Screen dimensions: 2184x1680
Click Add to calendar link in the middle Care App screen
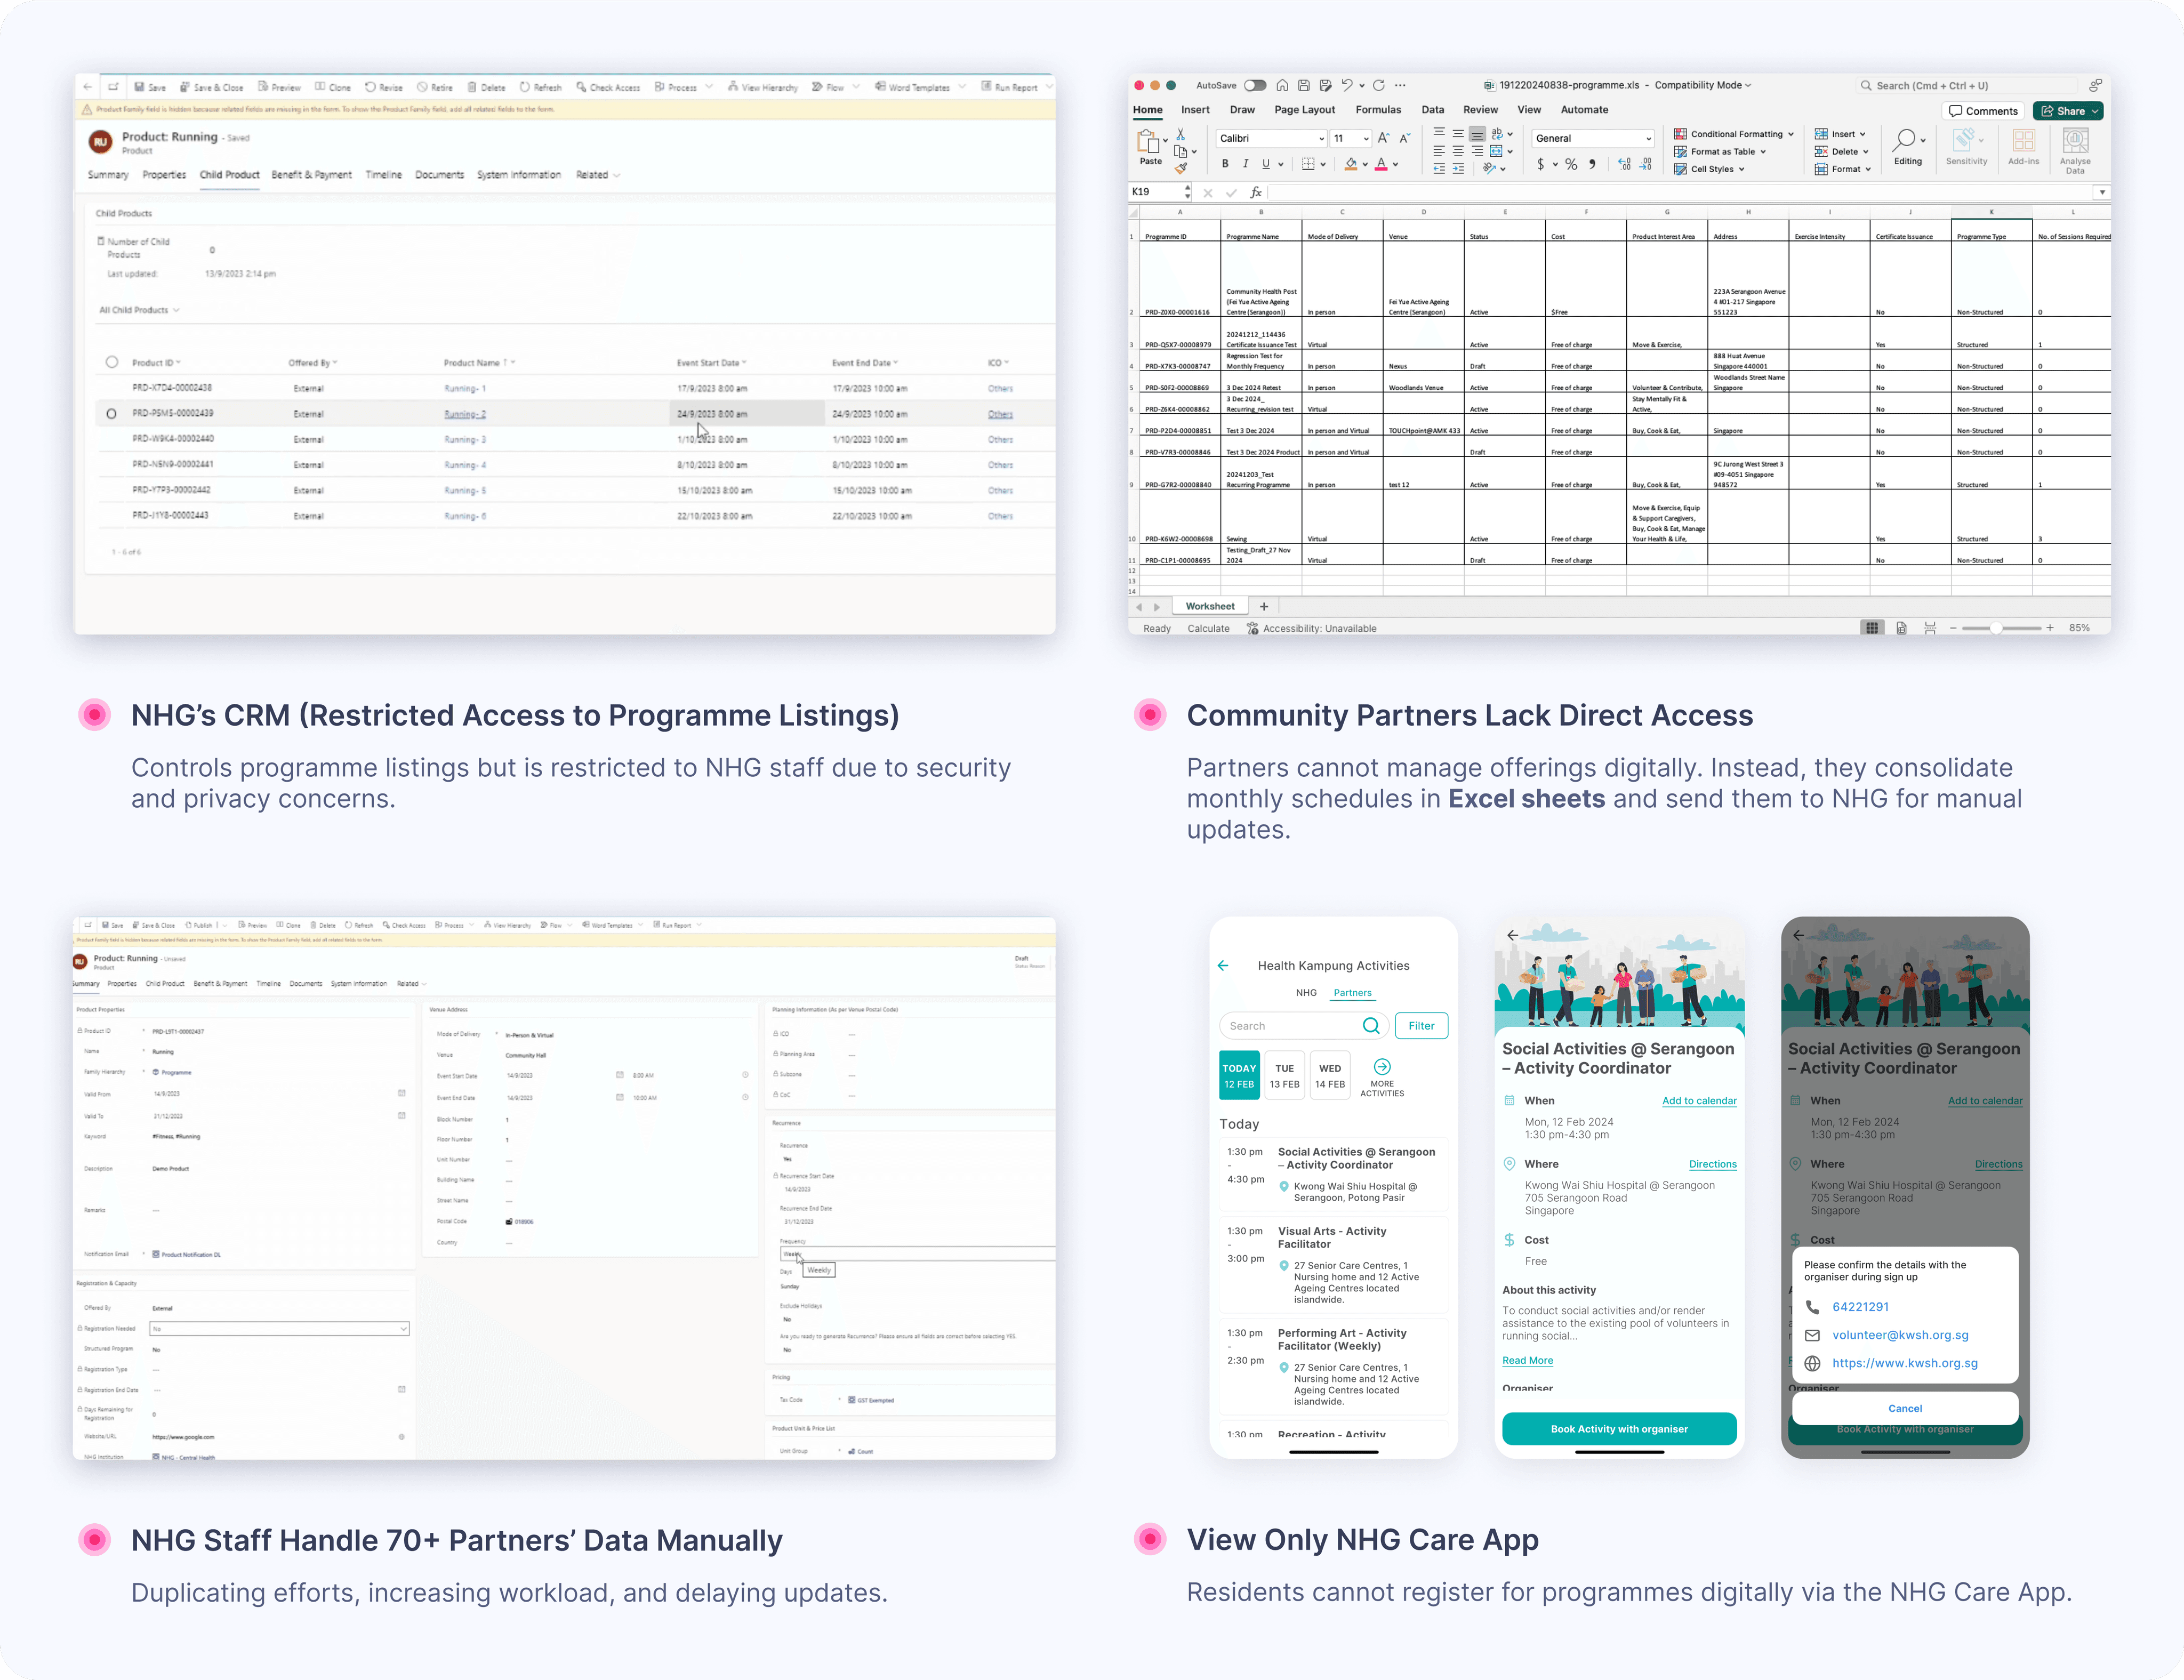point(1699,1101)
